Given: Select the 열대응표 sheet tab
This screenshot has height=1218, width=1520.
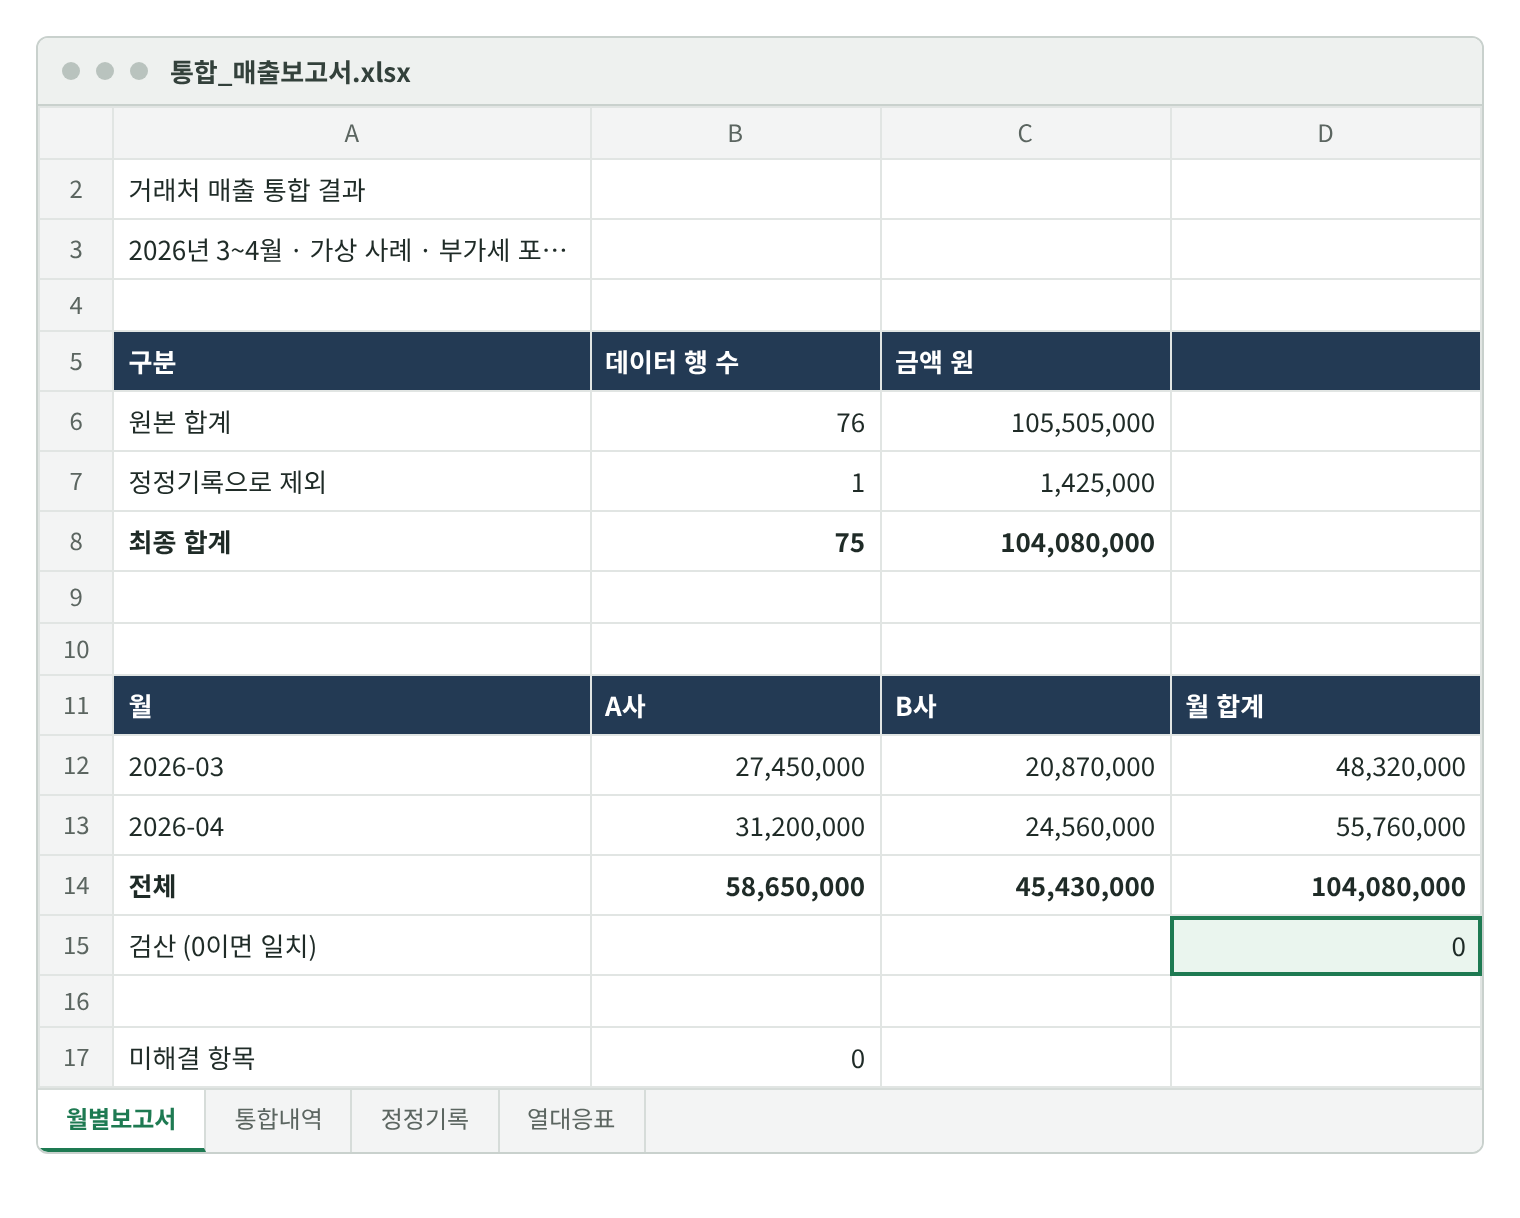Looking at the screenshot, I should click(572, 1119).
